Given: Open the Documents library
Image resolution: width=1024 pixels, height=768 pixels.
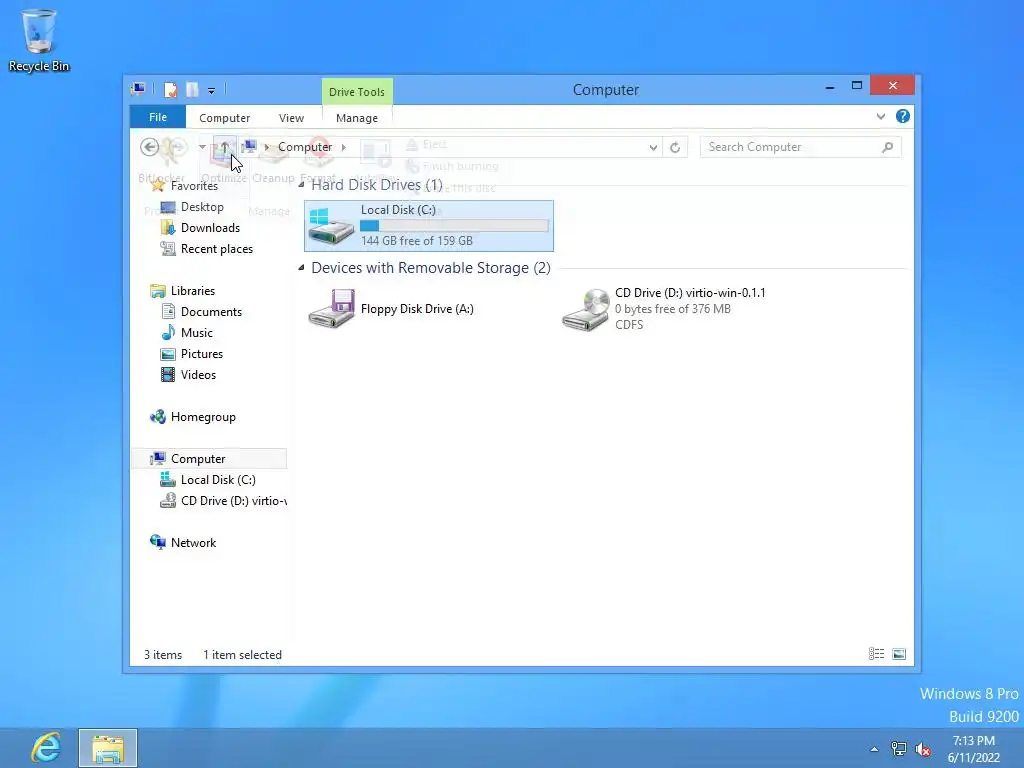Looking at the screenshot, I should tap(211, 312).
